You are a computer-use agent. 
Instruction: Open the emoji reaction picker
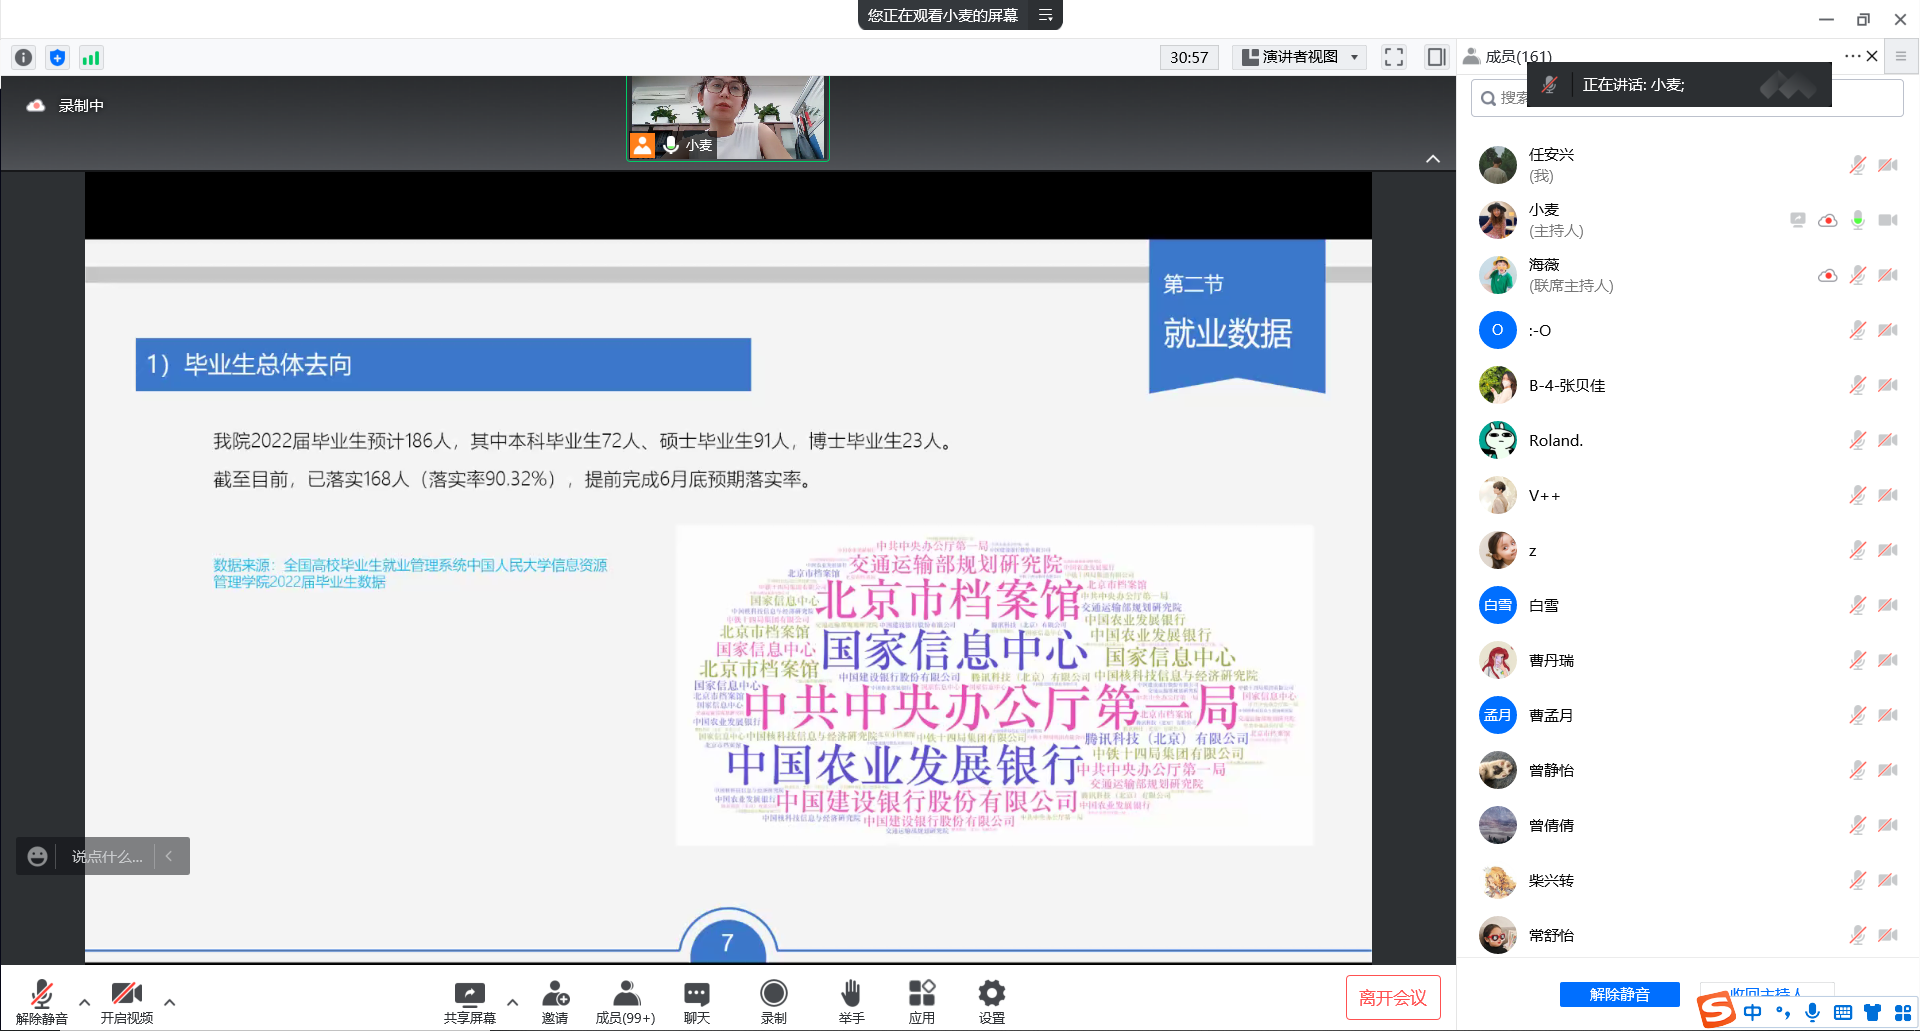(37, 856)
